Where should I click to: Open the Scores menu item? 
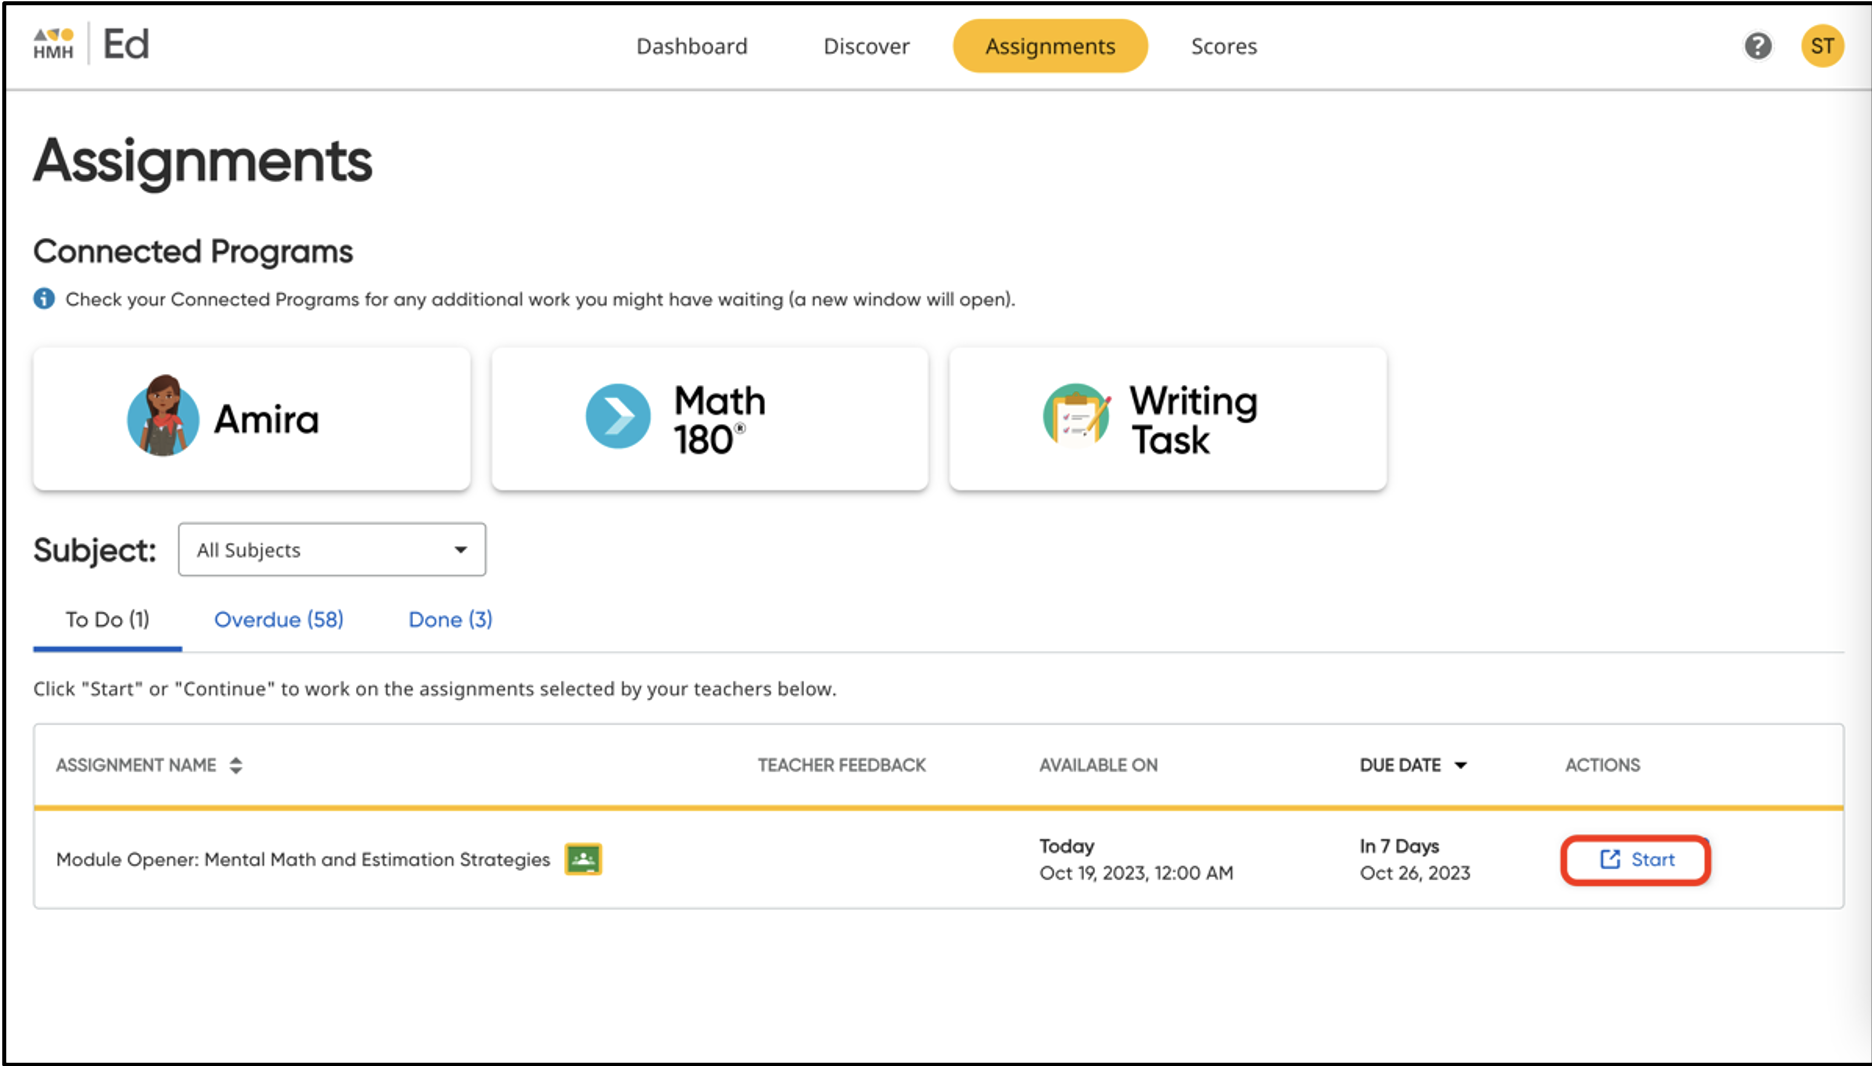(1224, 46)
